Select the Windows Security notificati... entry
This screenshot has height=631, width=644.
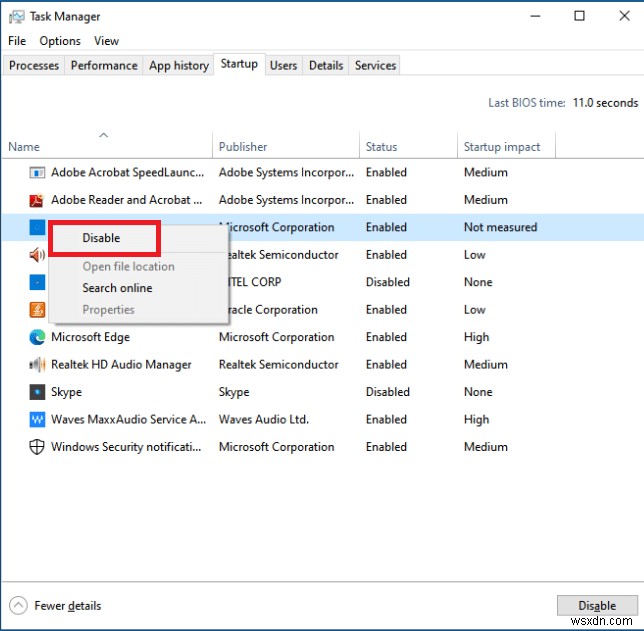point(126,447)
